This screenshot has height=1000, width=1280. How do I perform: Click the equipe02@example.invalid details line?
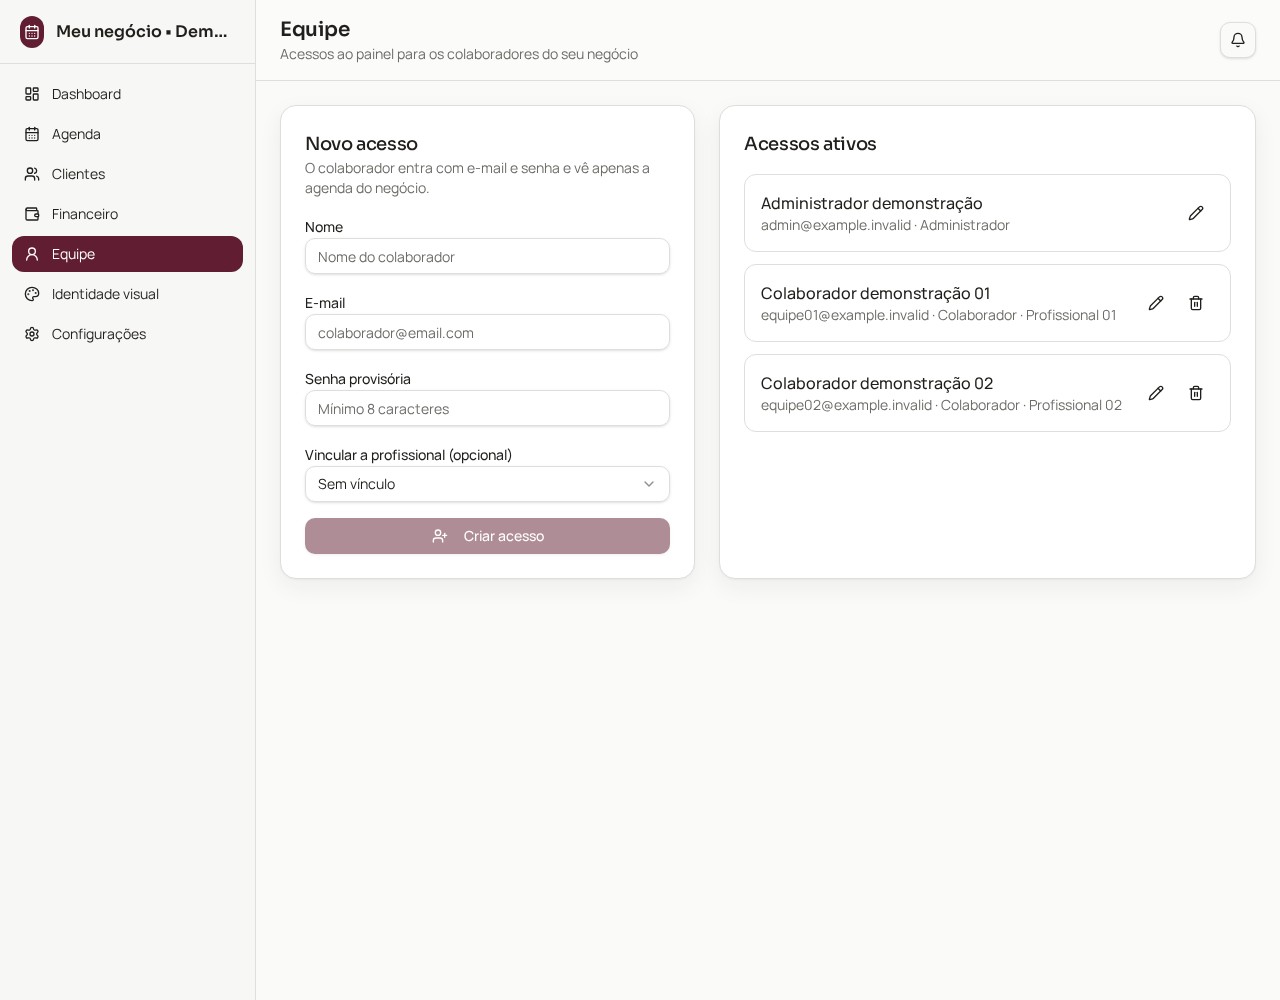tap(941, 405)
